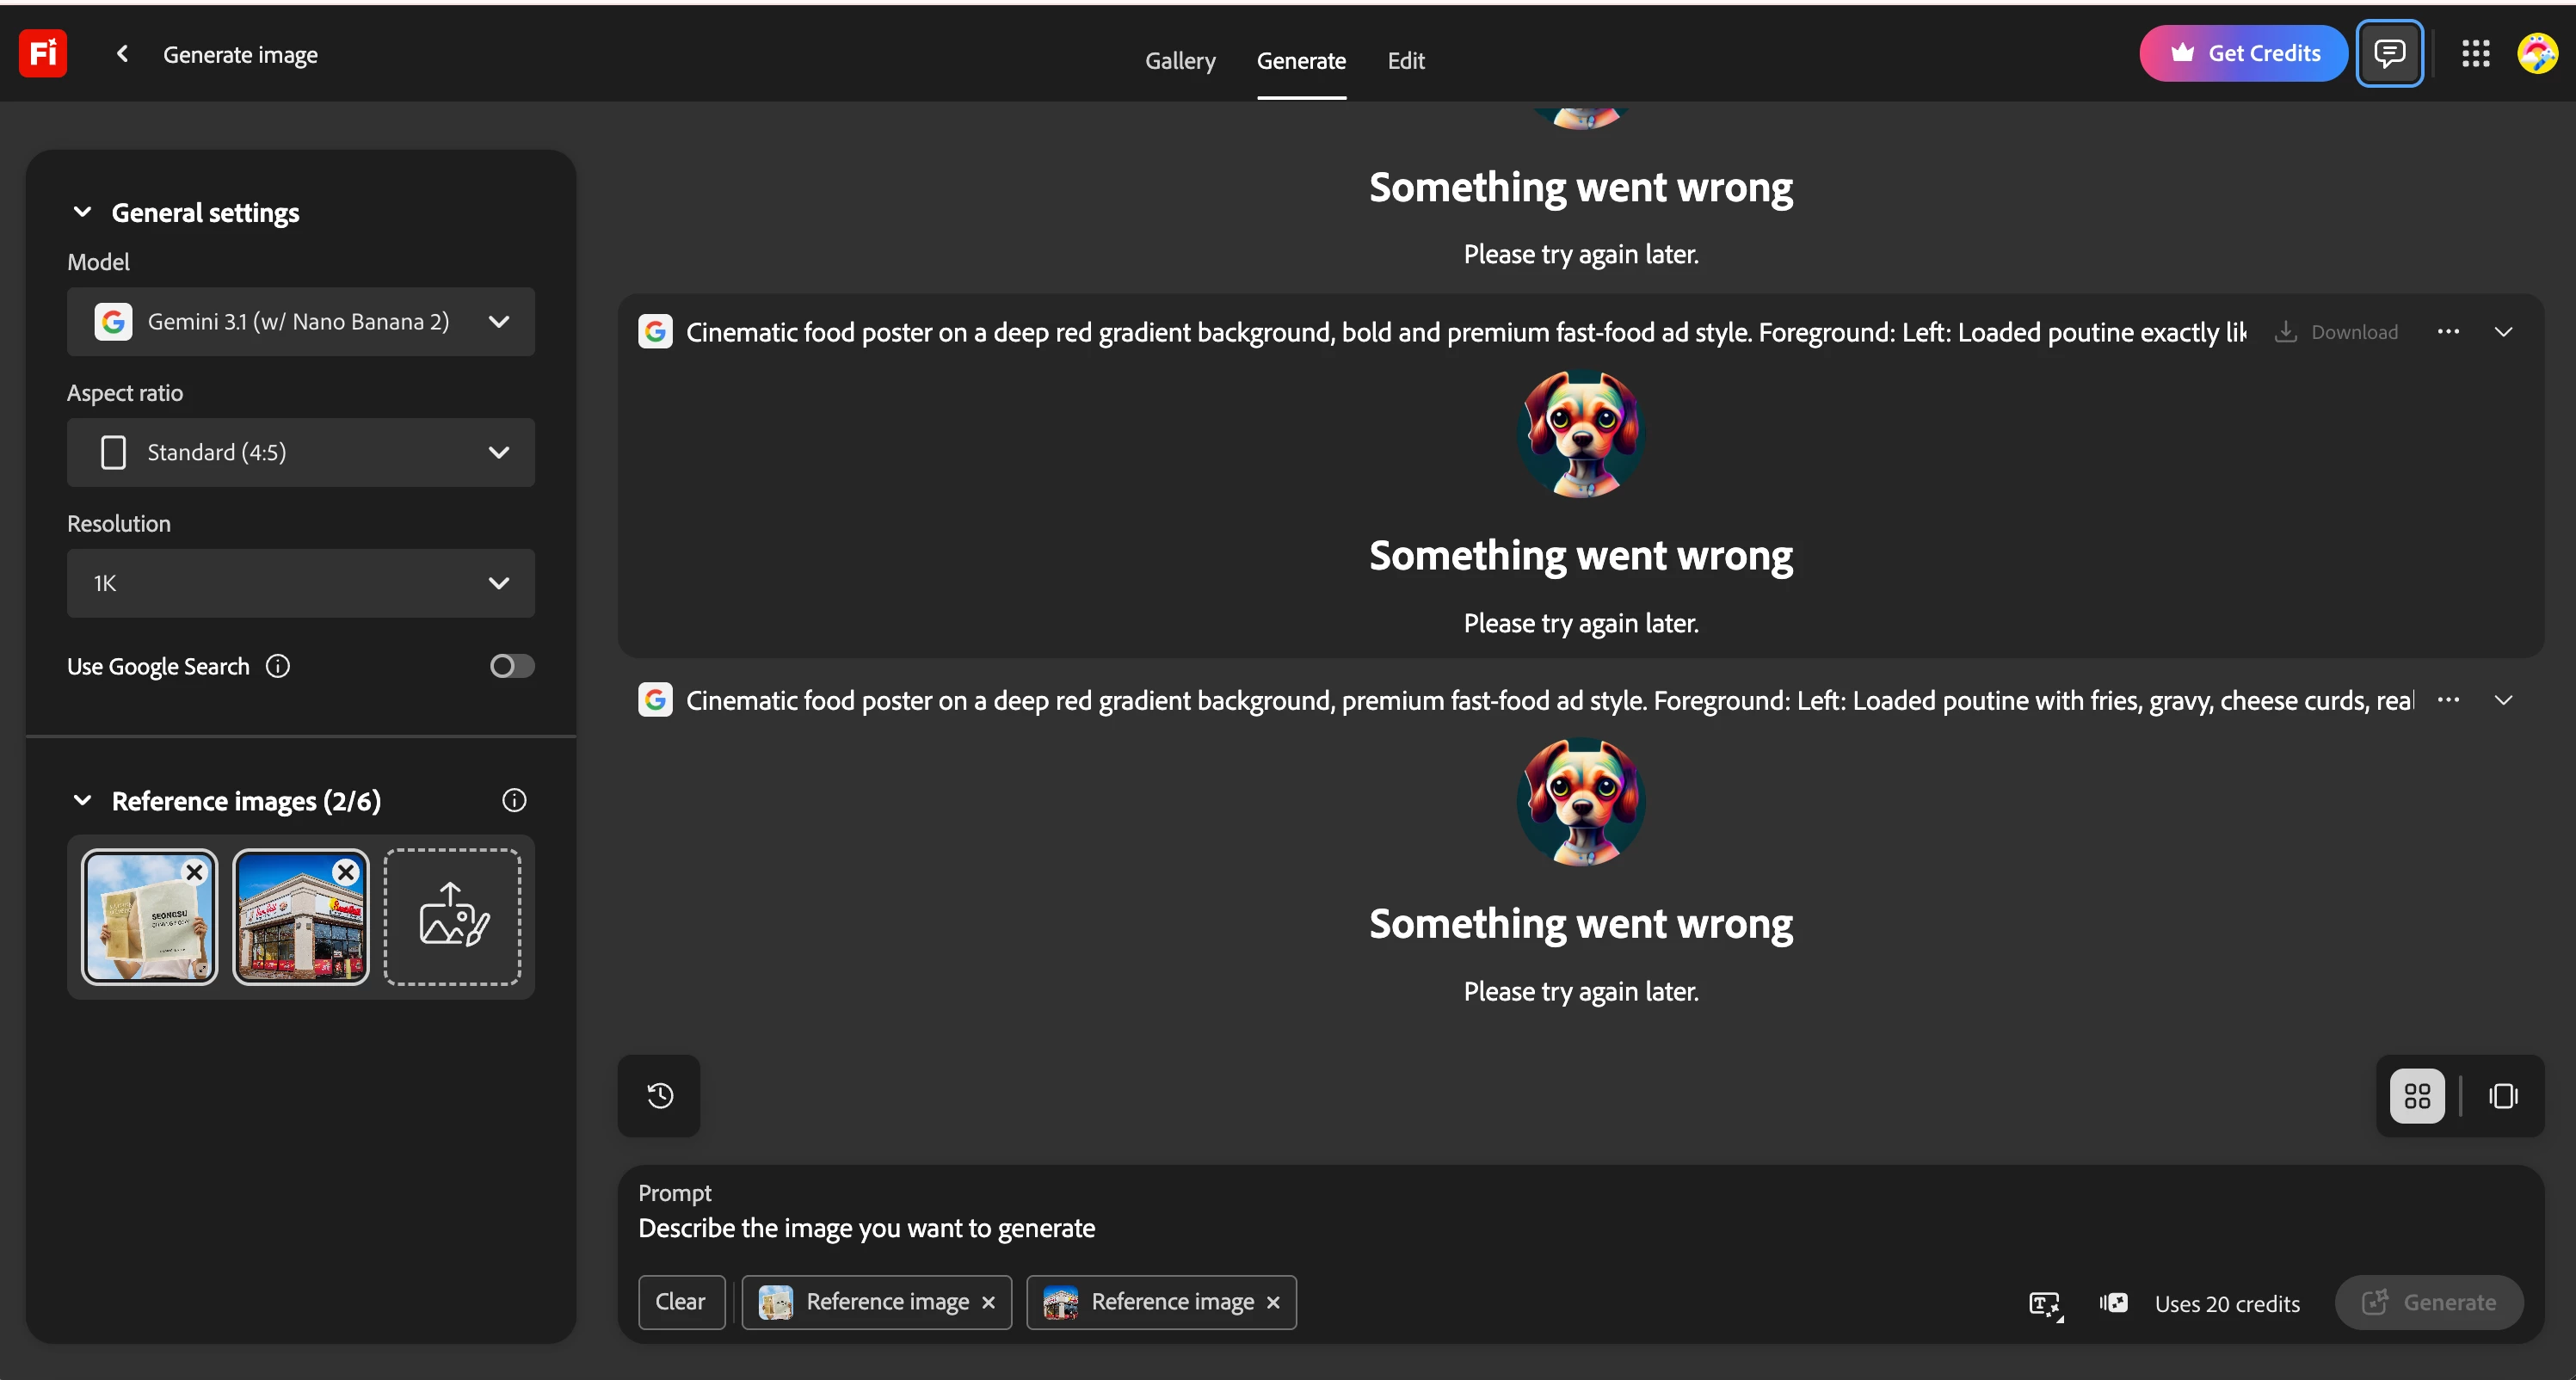
Task: Switch to the Edit tab
Action: coord(1405,60)
